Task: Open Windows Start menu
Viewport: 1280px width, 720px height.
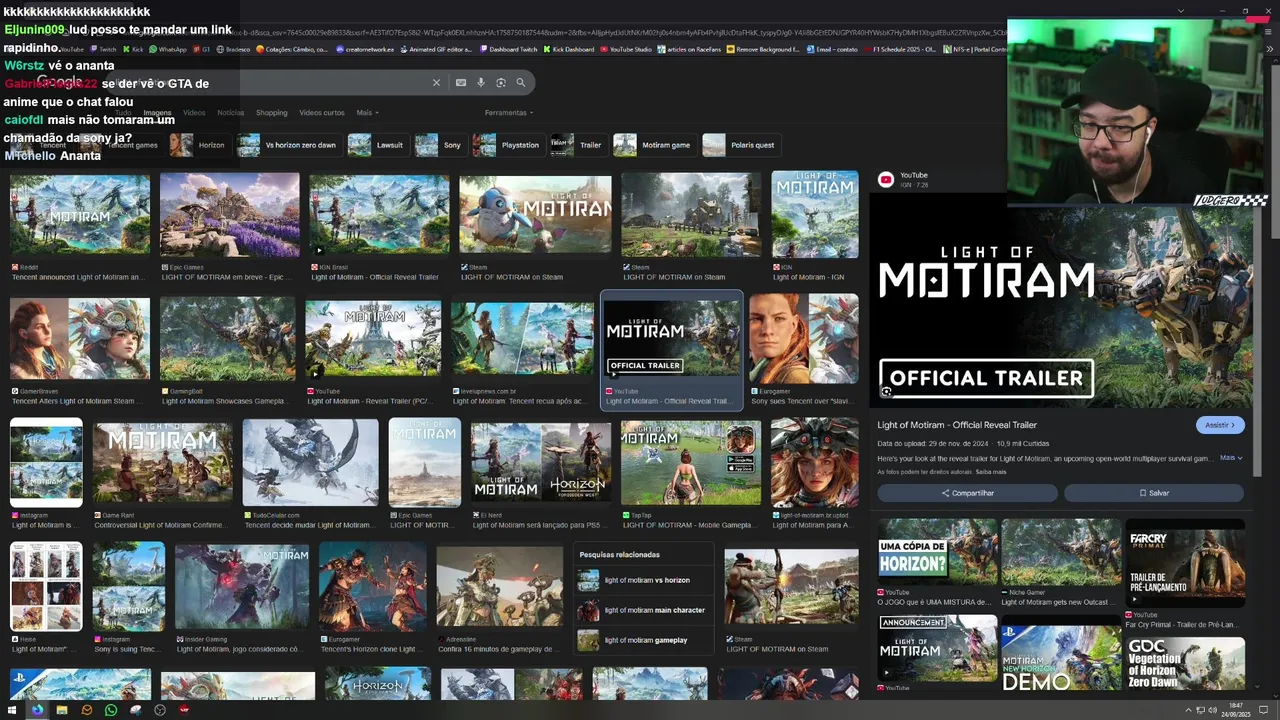Action: (x=12, y=710)
